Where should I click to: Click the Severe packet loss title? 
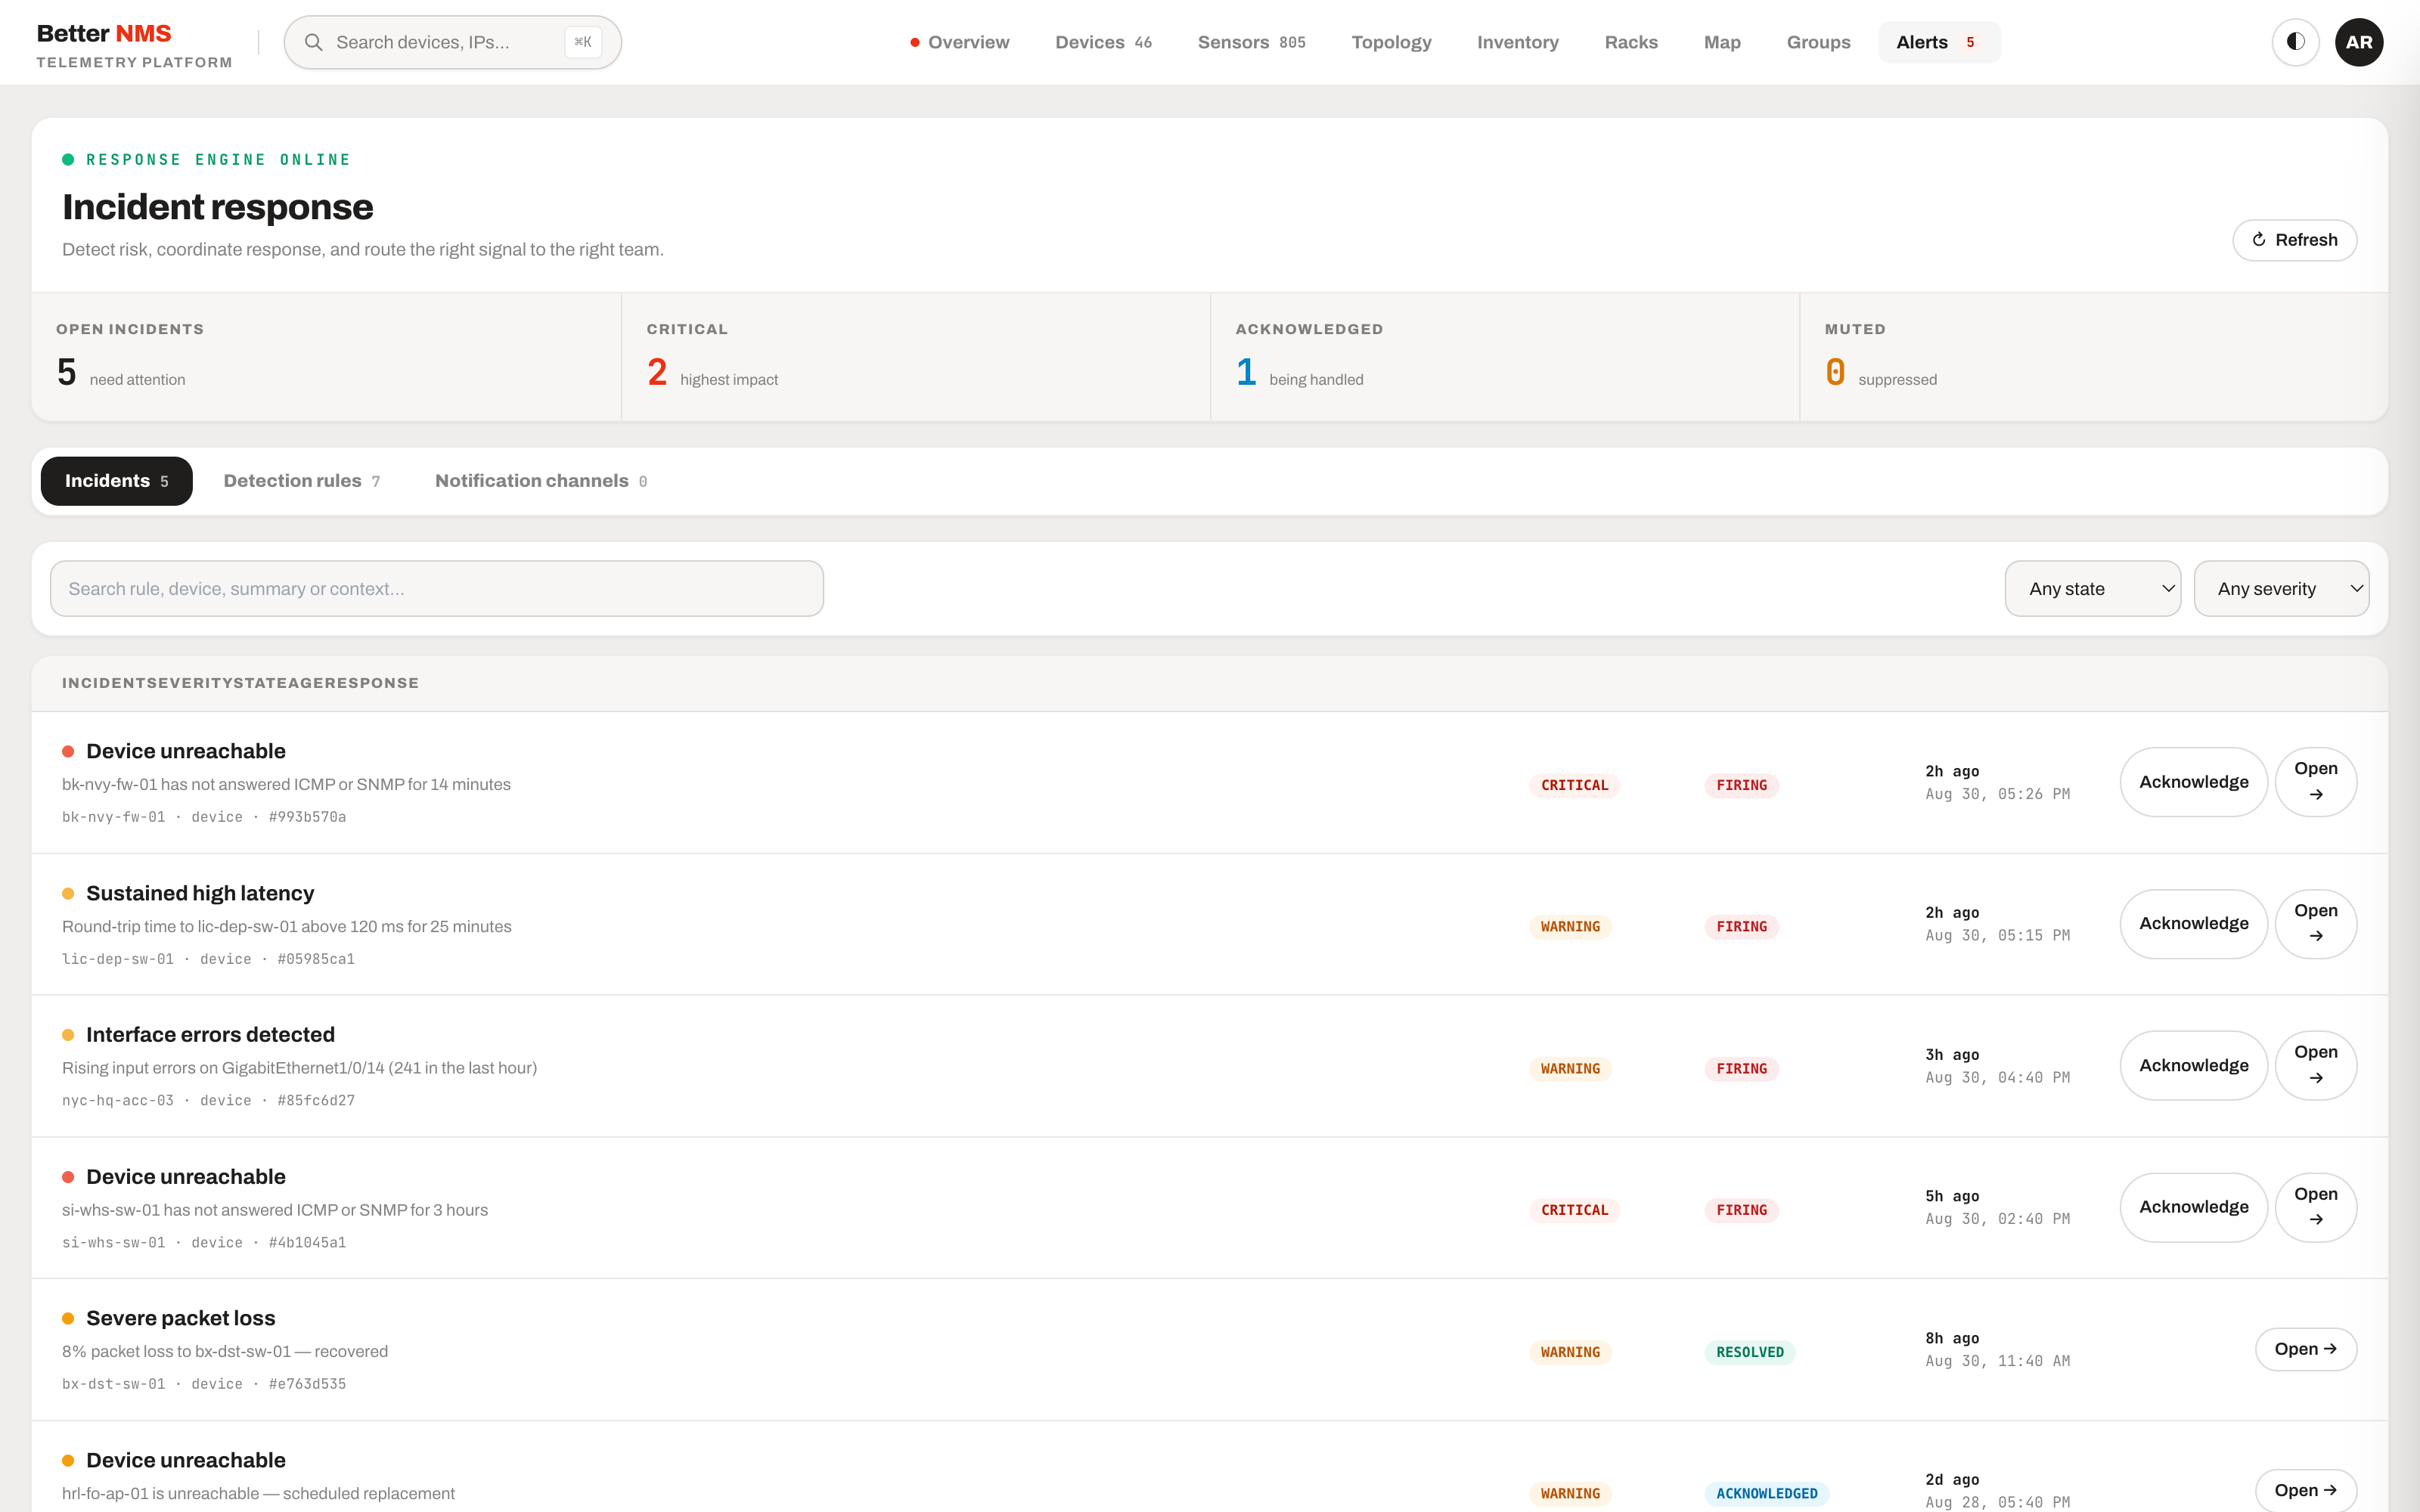click(x=180, y=1319)
